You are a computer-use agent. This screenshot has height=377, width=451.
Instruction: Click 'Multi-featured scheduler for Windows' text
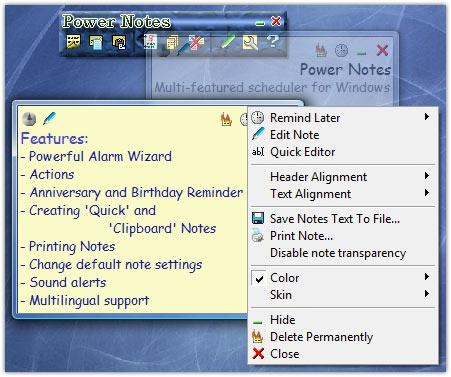[x=272, y=87]
